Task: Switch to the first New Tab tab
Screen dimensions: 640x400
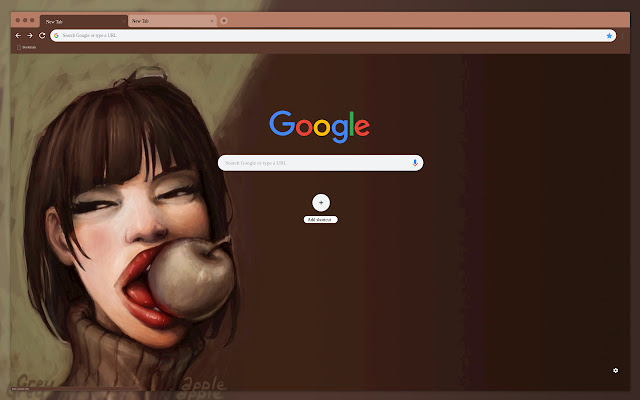Action: click(x=84, y=21)
